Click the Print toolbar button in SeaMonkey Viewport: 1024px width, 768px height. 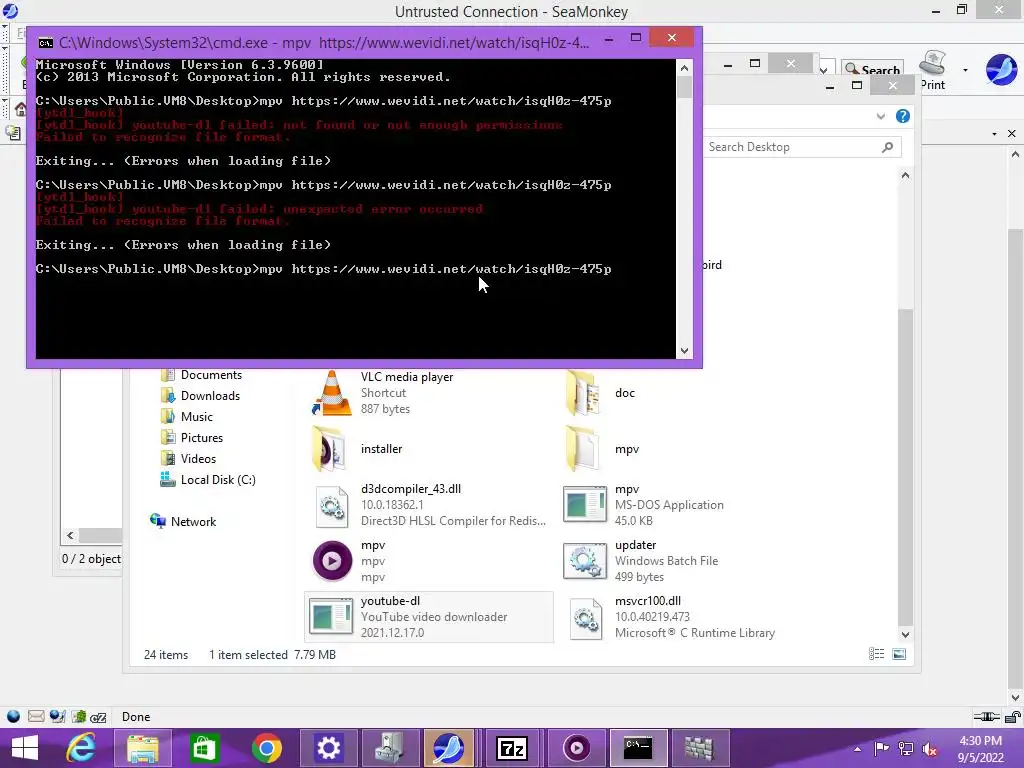point(933,70)
